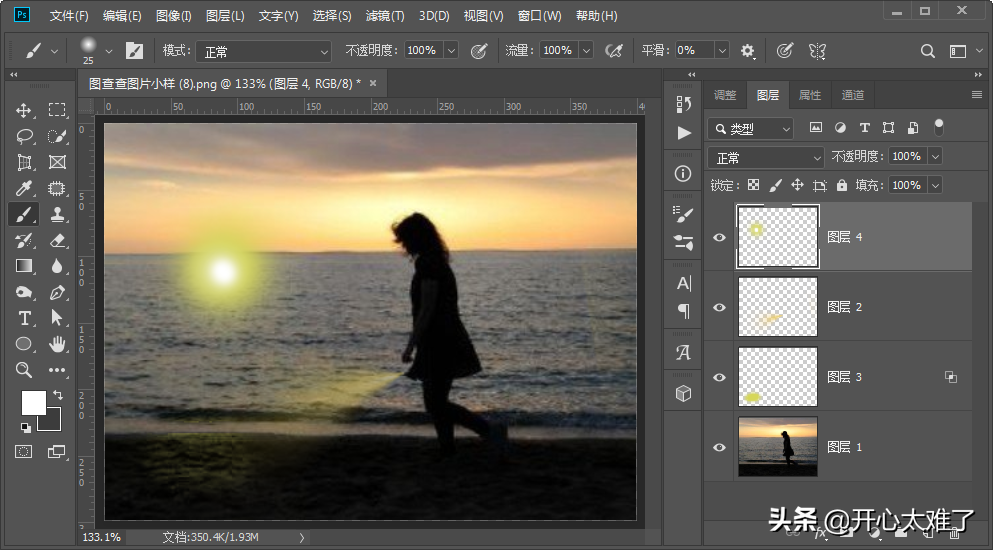Select the Crop tool
This screenshot has height=550, width=993.
[x=24, y=162]
